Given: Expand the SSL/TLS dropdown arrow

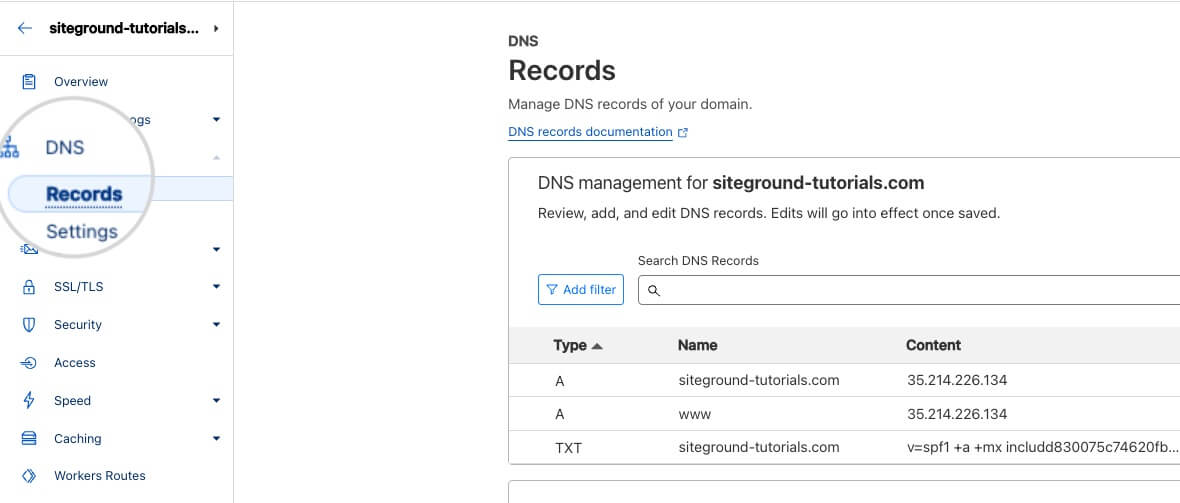Looking at the screenshot, I should click(216, 287).
